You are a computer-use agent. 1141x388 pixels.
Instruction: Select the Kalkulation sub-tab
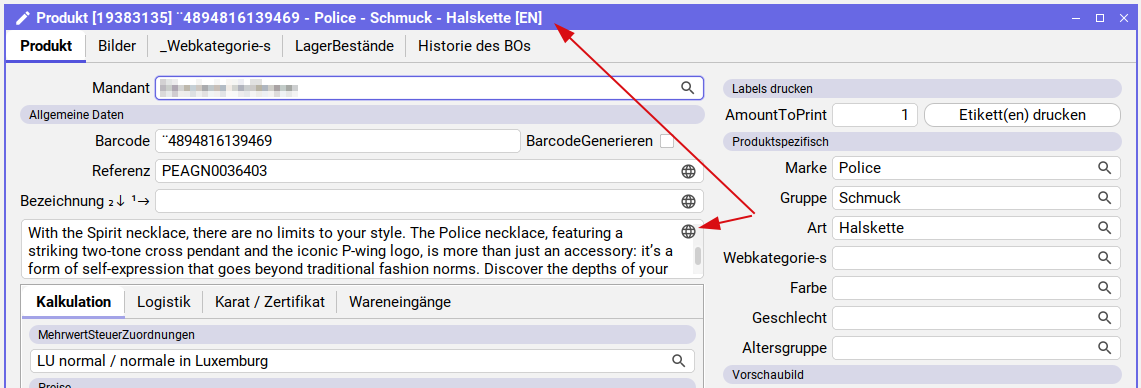(x=73, y=301)
